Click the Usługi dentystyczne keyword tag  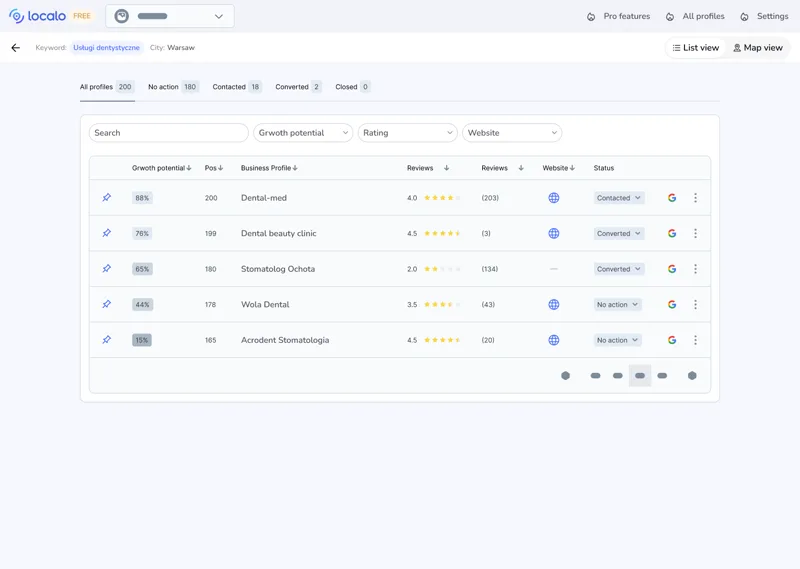click(x=106, y=47)
